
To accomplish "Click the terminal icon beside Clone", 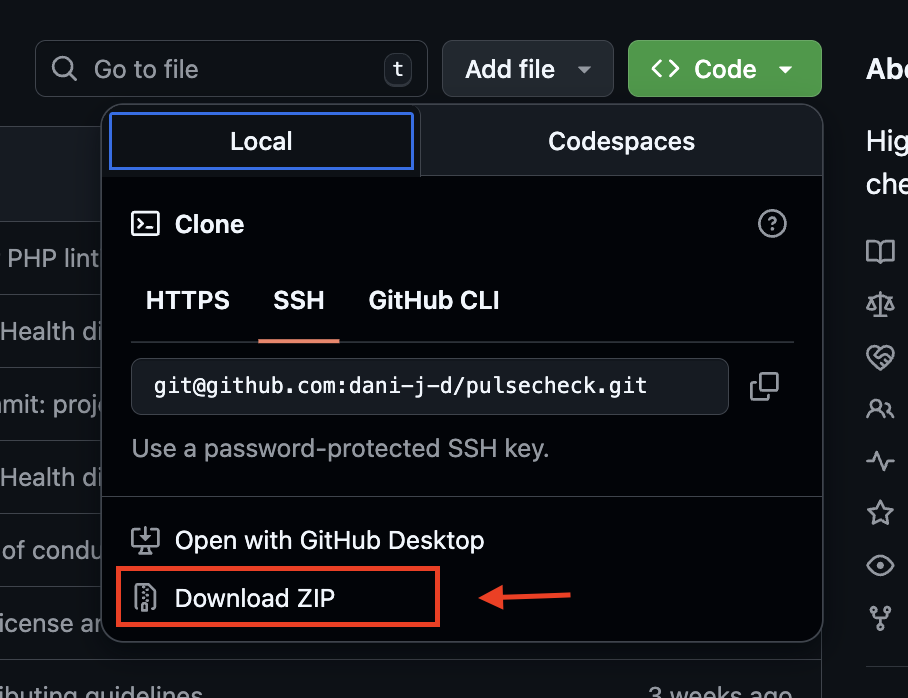I will [145, 224].
